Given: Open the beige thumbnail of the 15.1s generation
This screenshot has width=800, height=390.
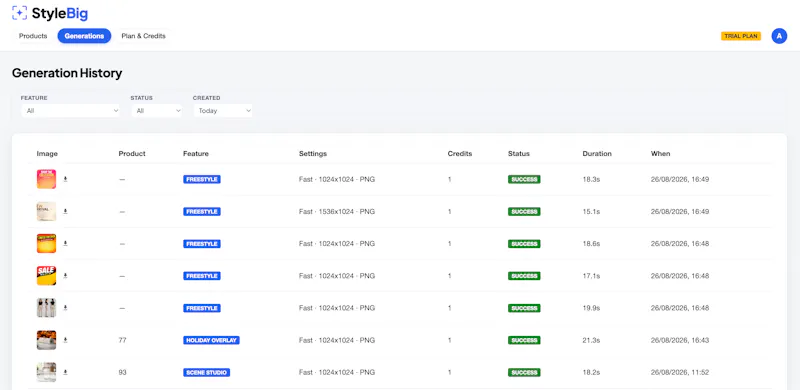Looking at the screenshot, I should [x=46, y=211].
